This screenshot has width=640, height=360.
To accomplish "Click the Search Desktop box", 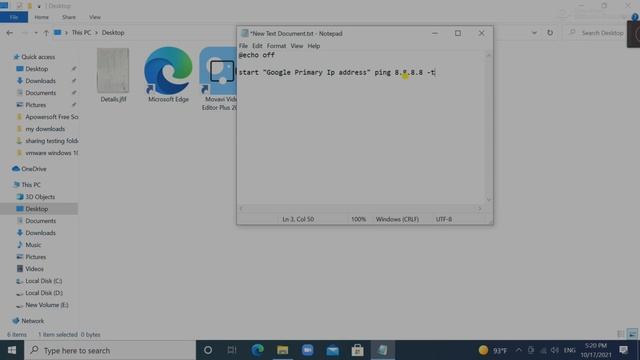I will [x=596, y=33].
